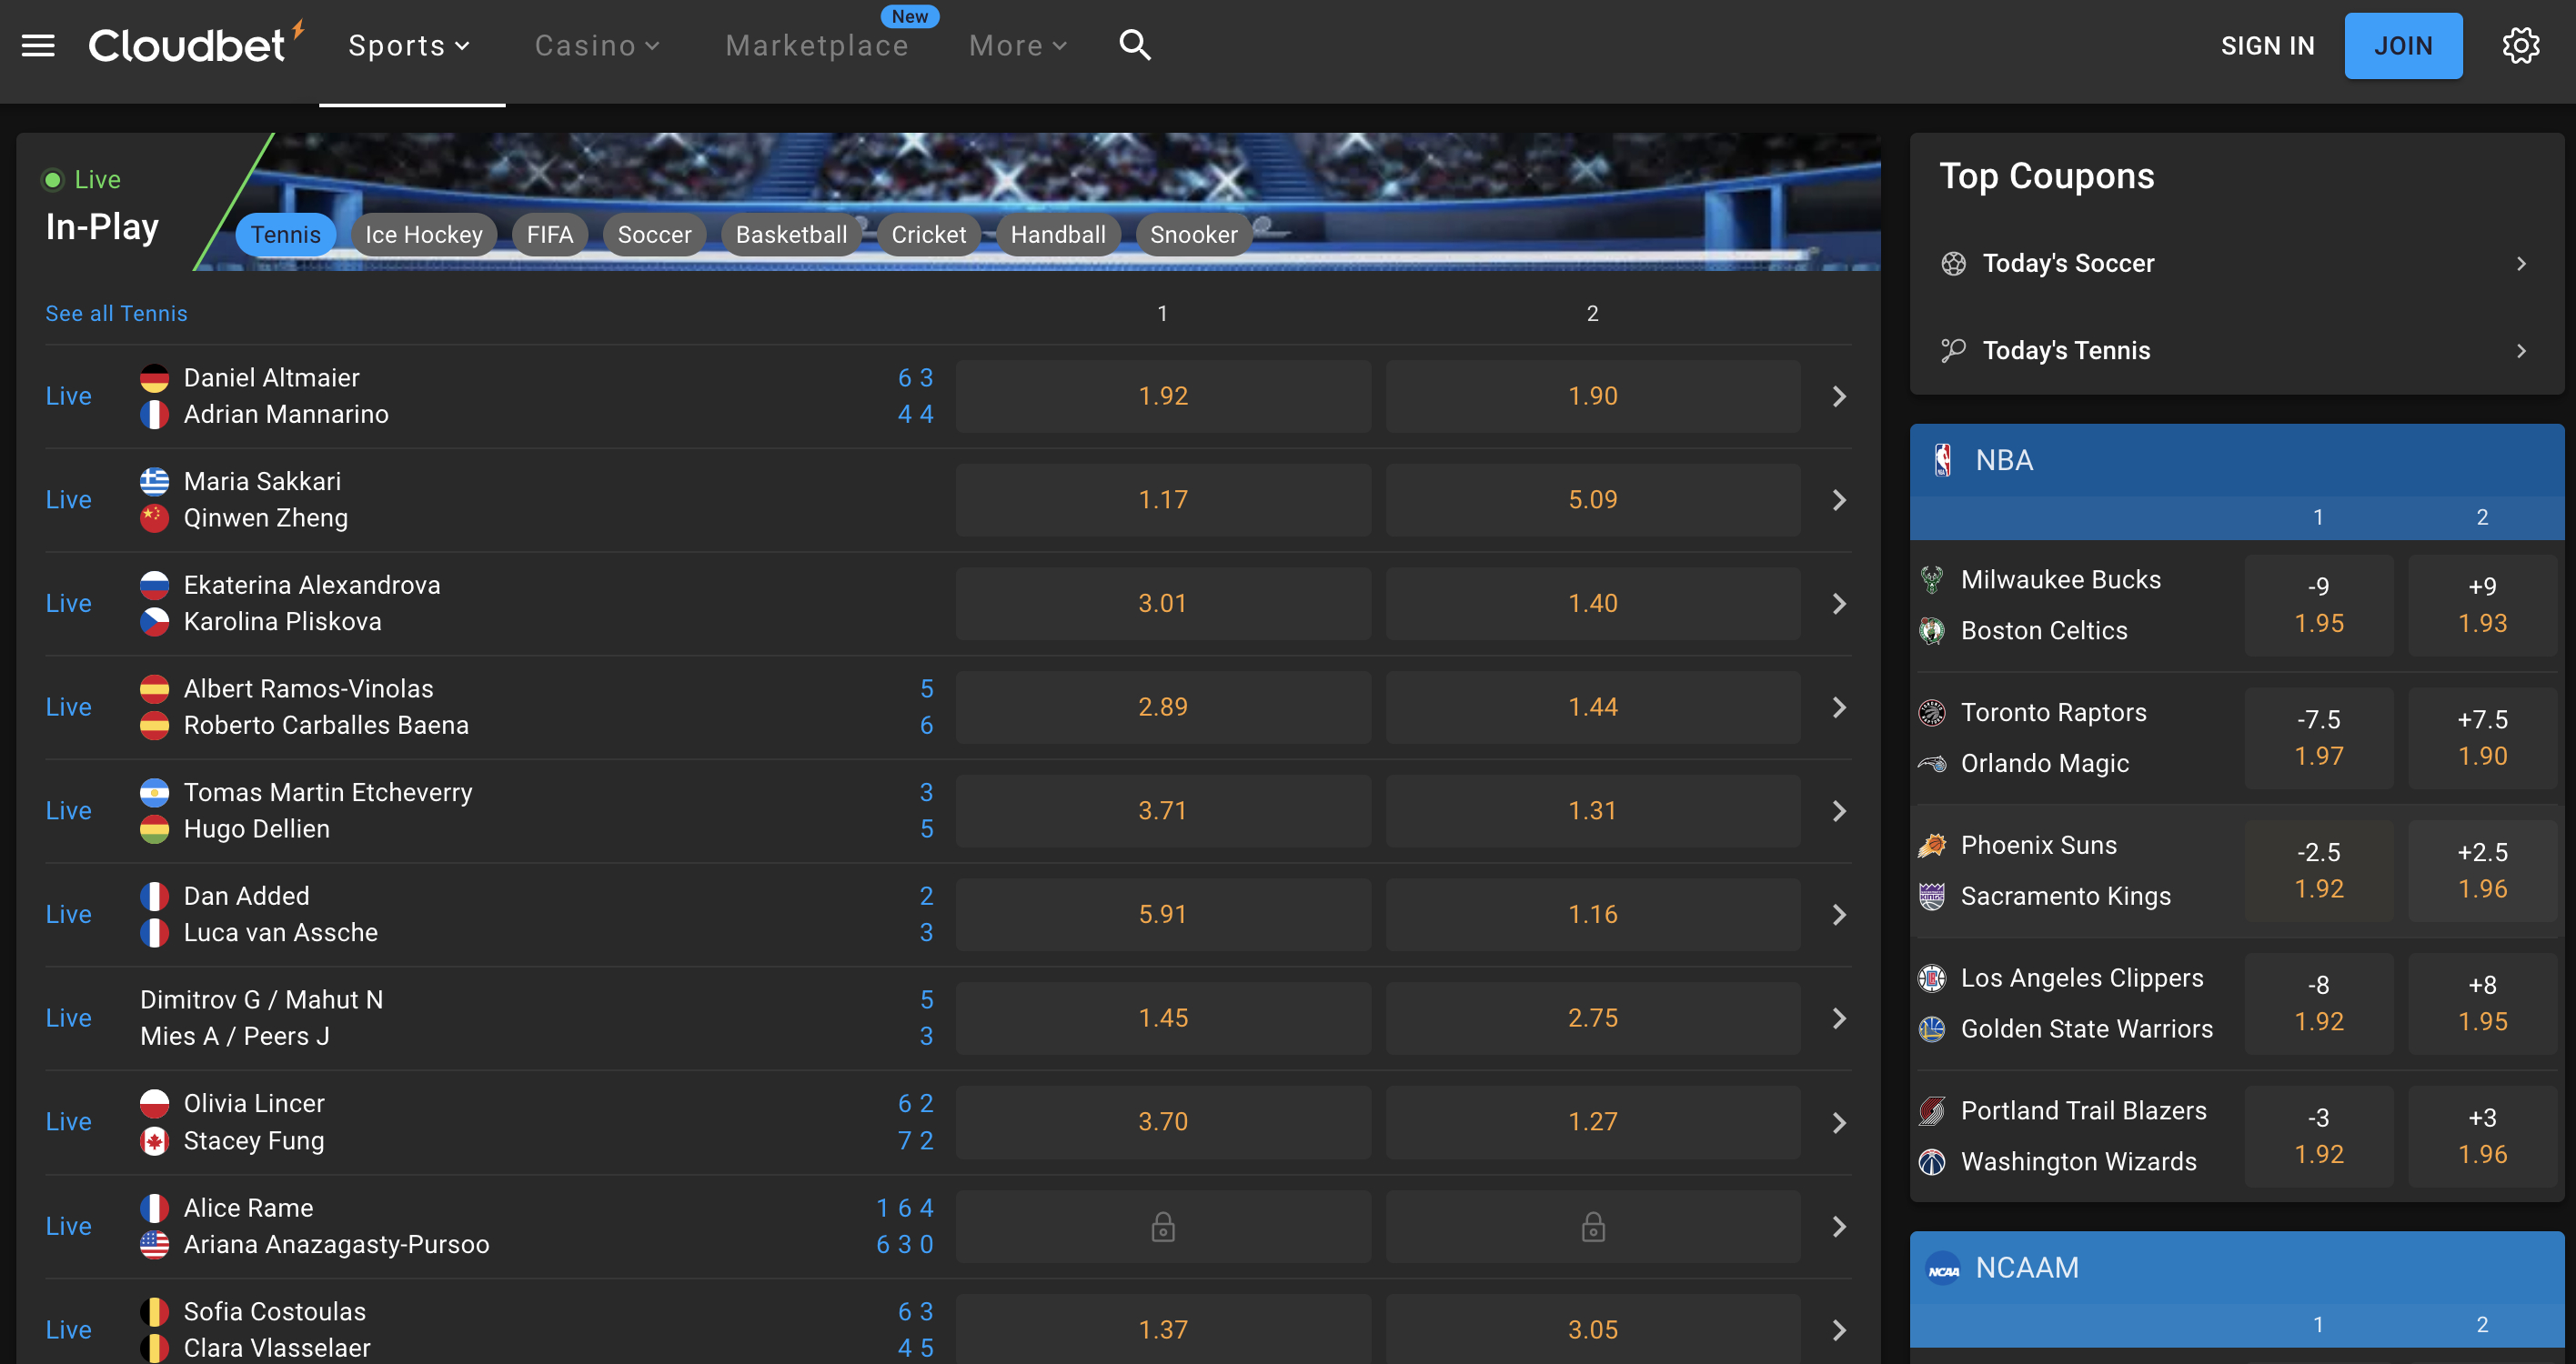
Task: Click the Milwaukee Bucks team logo
Action: 1932,580
